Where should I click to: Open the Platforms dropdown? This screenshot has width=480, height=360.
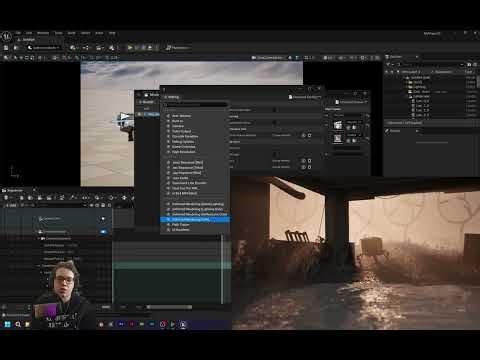178,48
